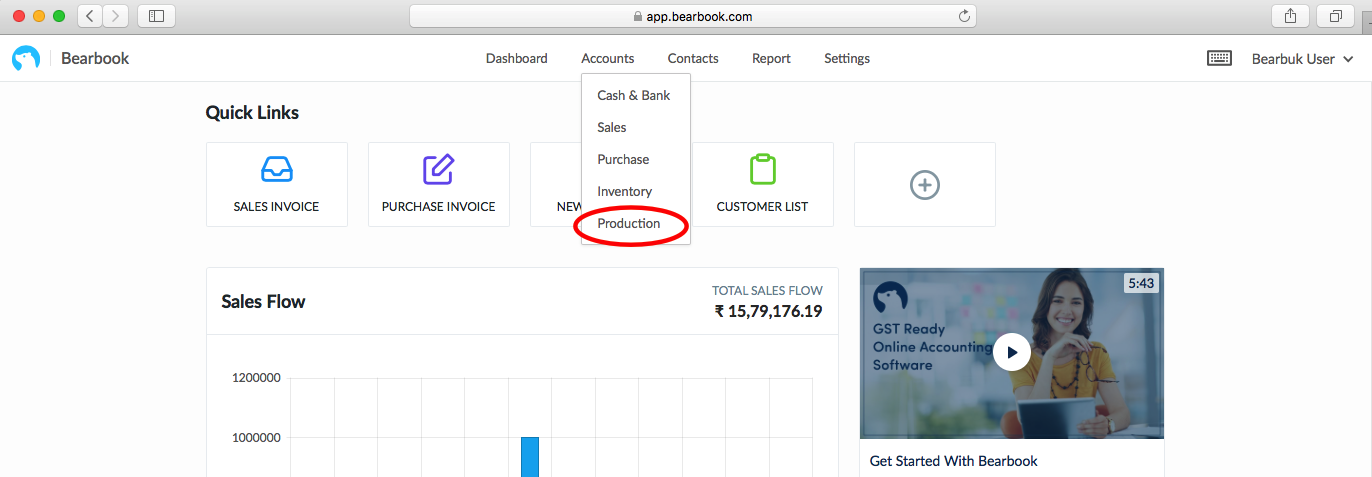1372x477 pixels.
Task: Open the Customer List clipboard icon
Action: tap(762, 169)
